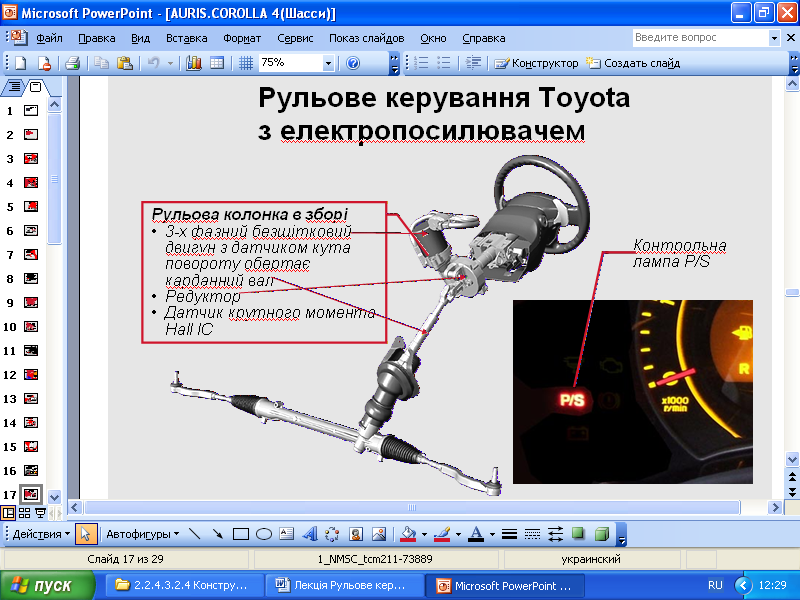Print the presentation with the printer icon
This screenshot has width=800, height=600.
[72, 63]
